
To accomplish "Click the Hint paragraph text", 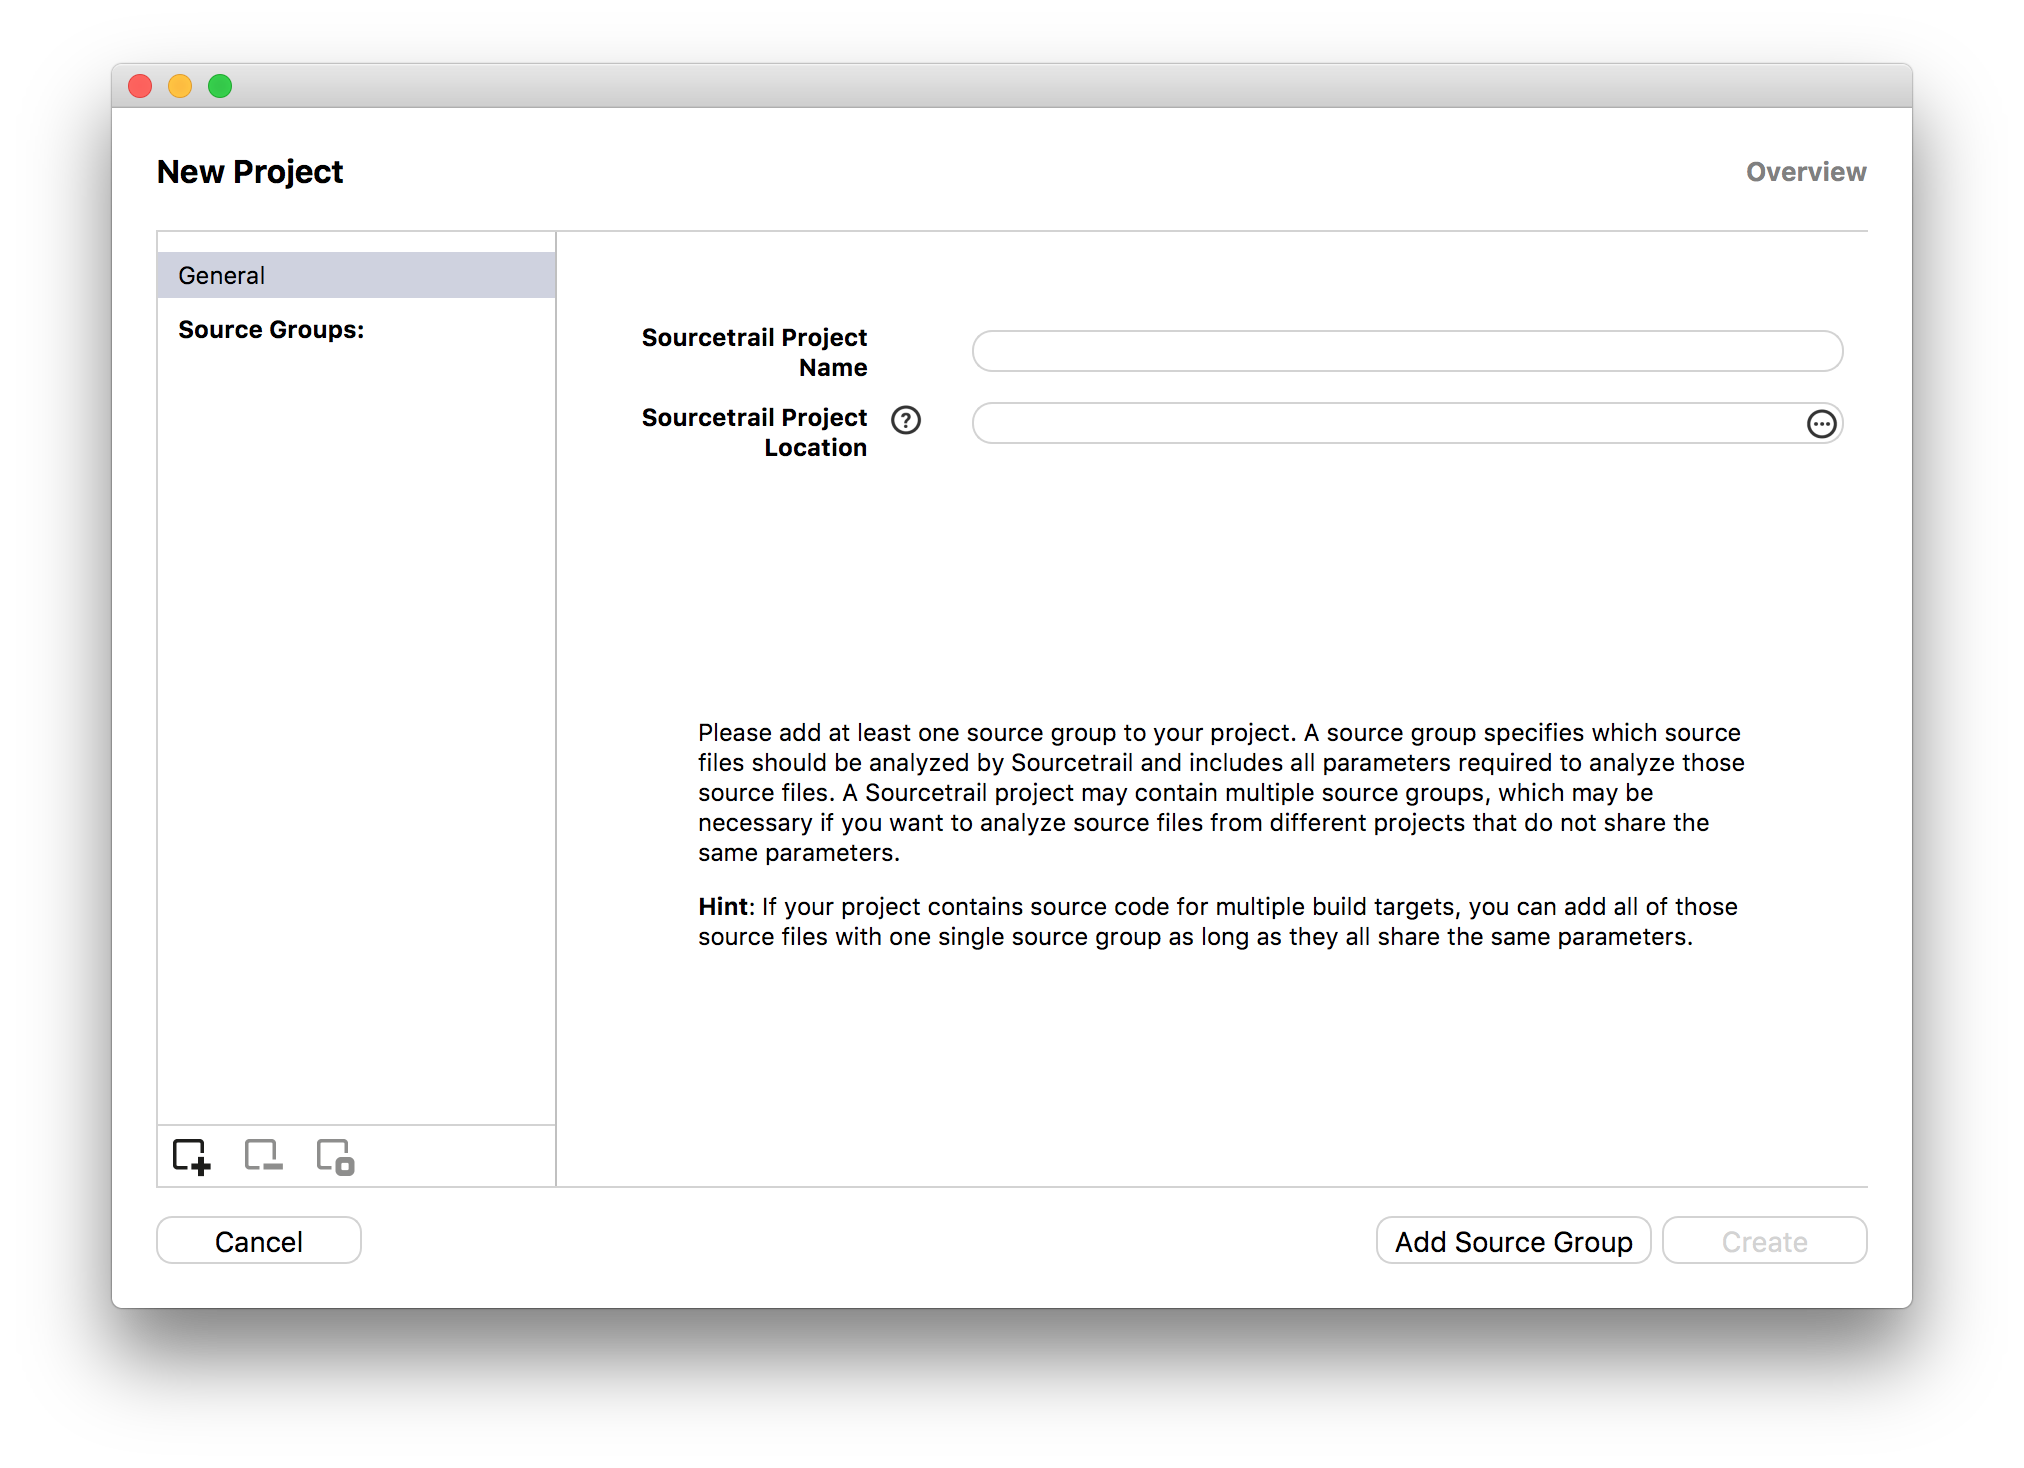I will tap(1217, 921).
